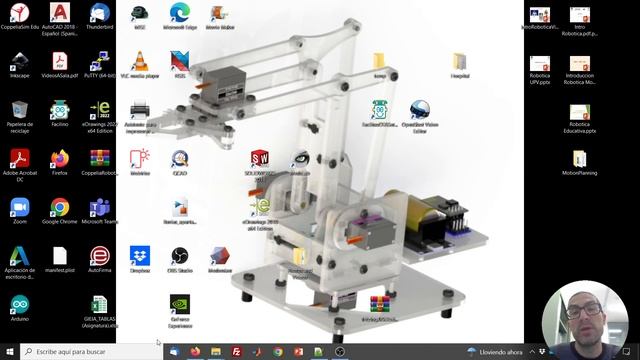This screenshot has width=640, height=360.
Task: Open the Robotica UPV.pptx presentation
Action: (540, 70)
